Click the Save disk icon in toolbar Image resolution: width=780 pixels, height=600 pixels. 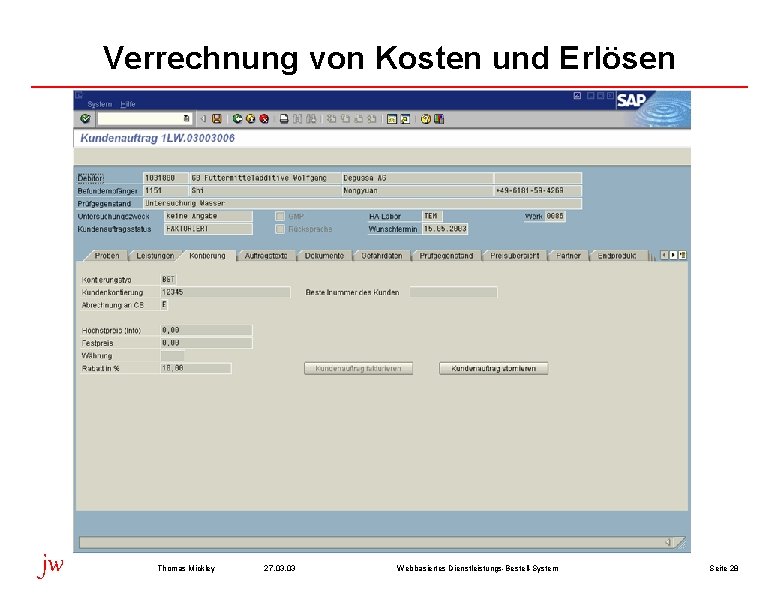pyautogui.click(x=216, y=119)
